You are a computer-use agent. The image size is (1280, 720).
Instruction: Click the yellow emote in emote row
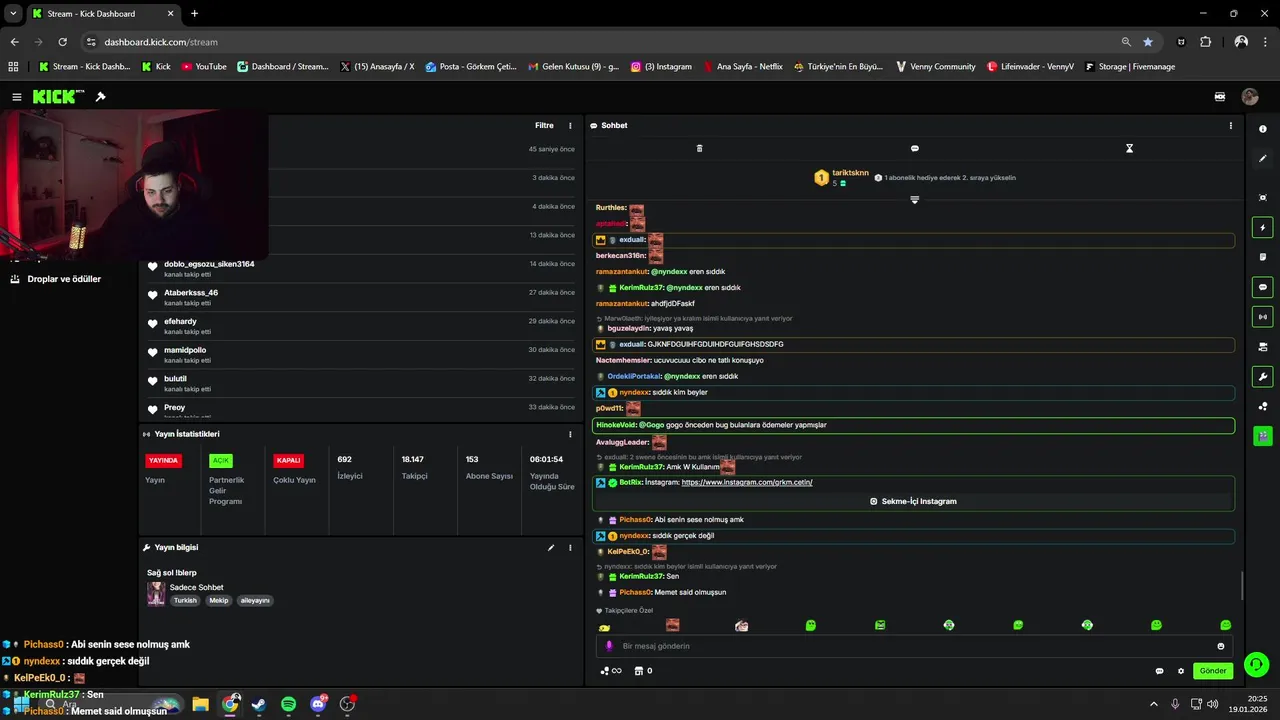pos(604,627)
